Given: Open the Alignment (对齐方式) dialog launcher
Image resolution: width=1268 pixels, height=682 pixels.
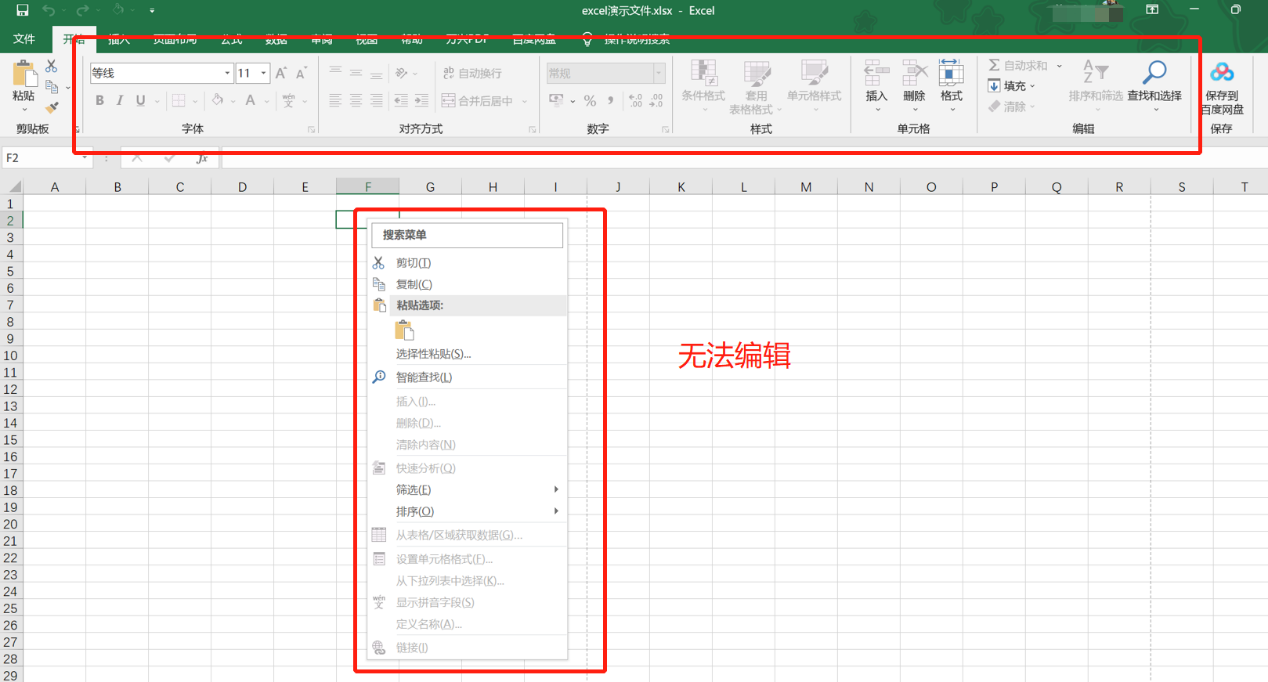Looking at the screenshot, I should point(531,130).
